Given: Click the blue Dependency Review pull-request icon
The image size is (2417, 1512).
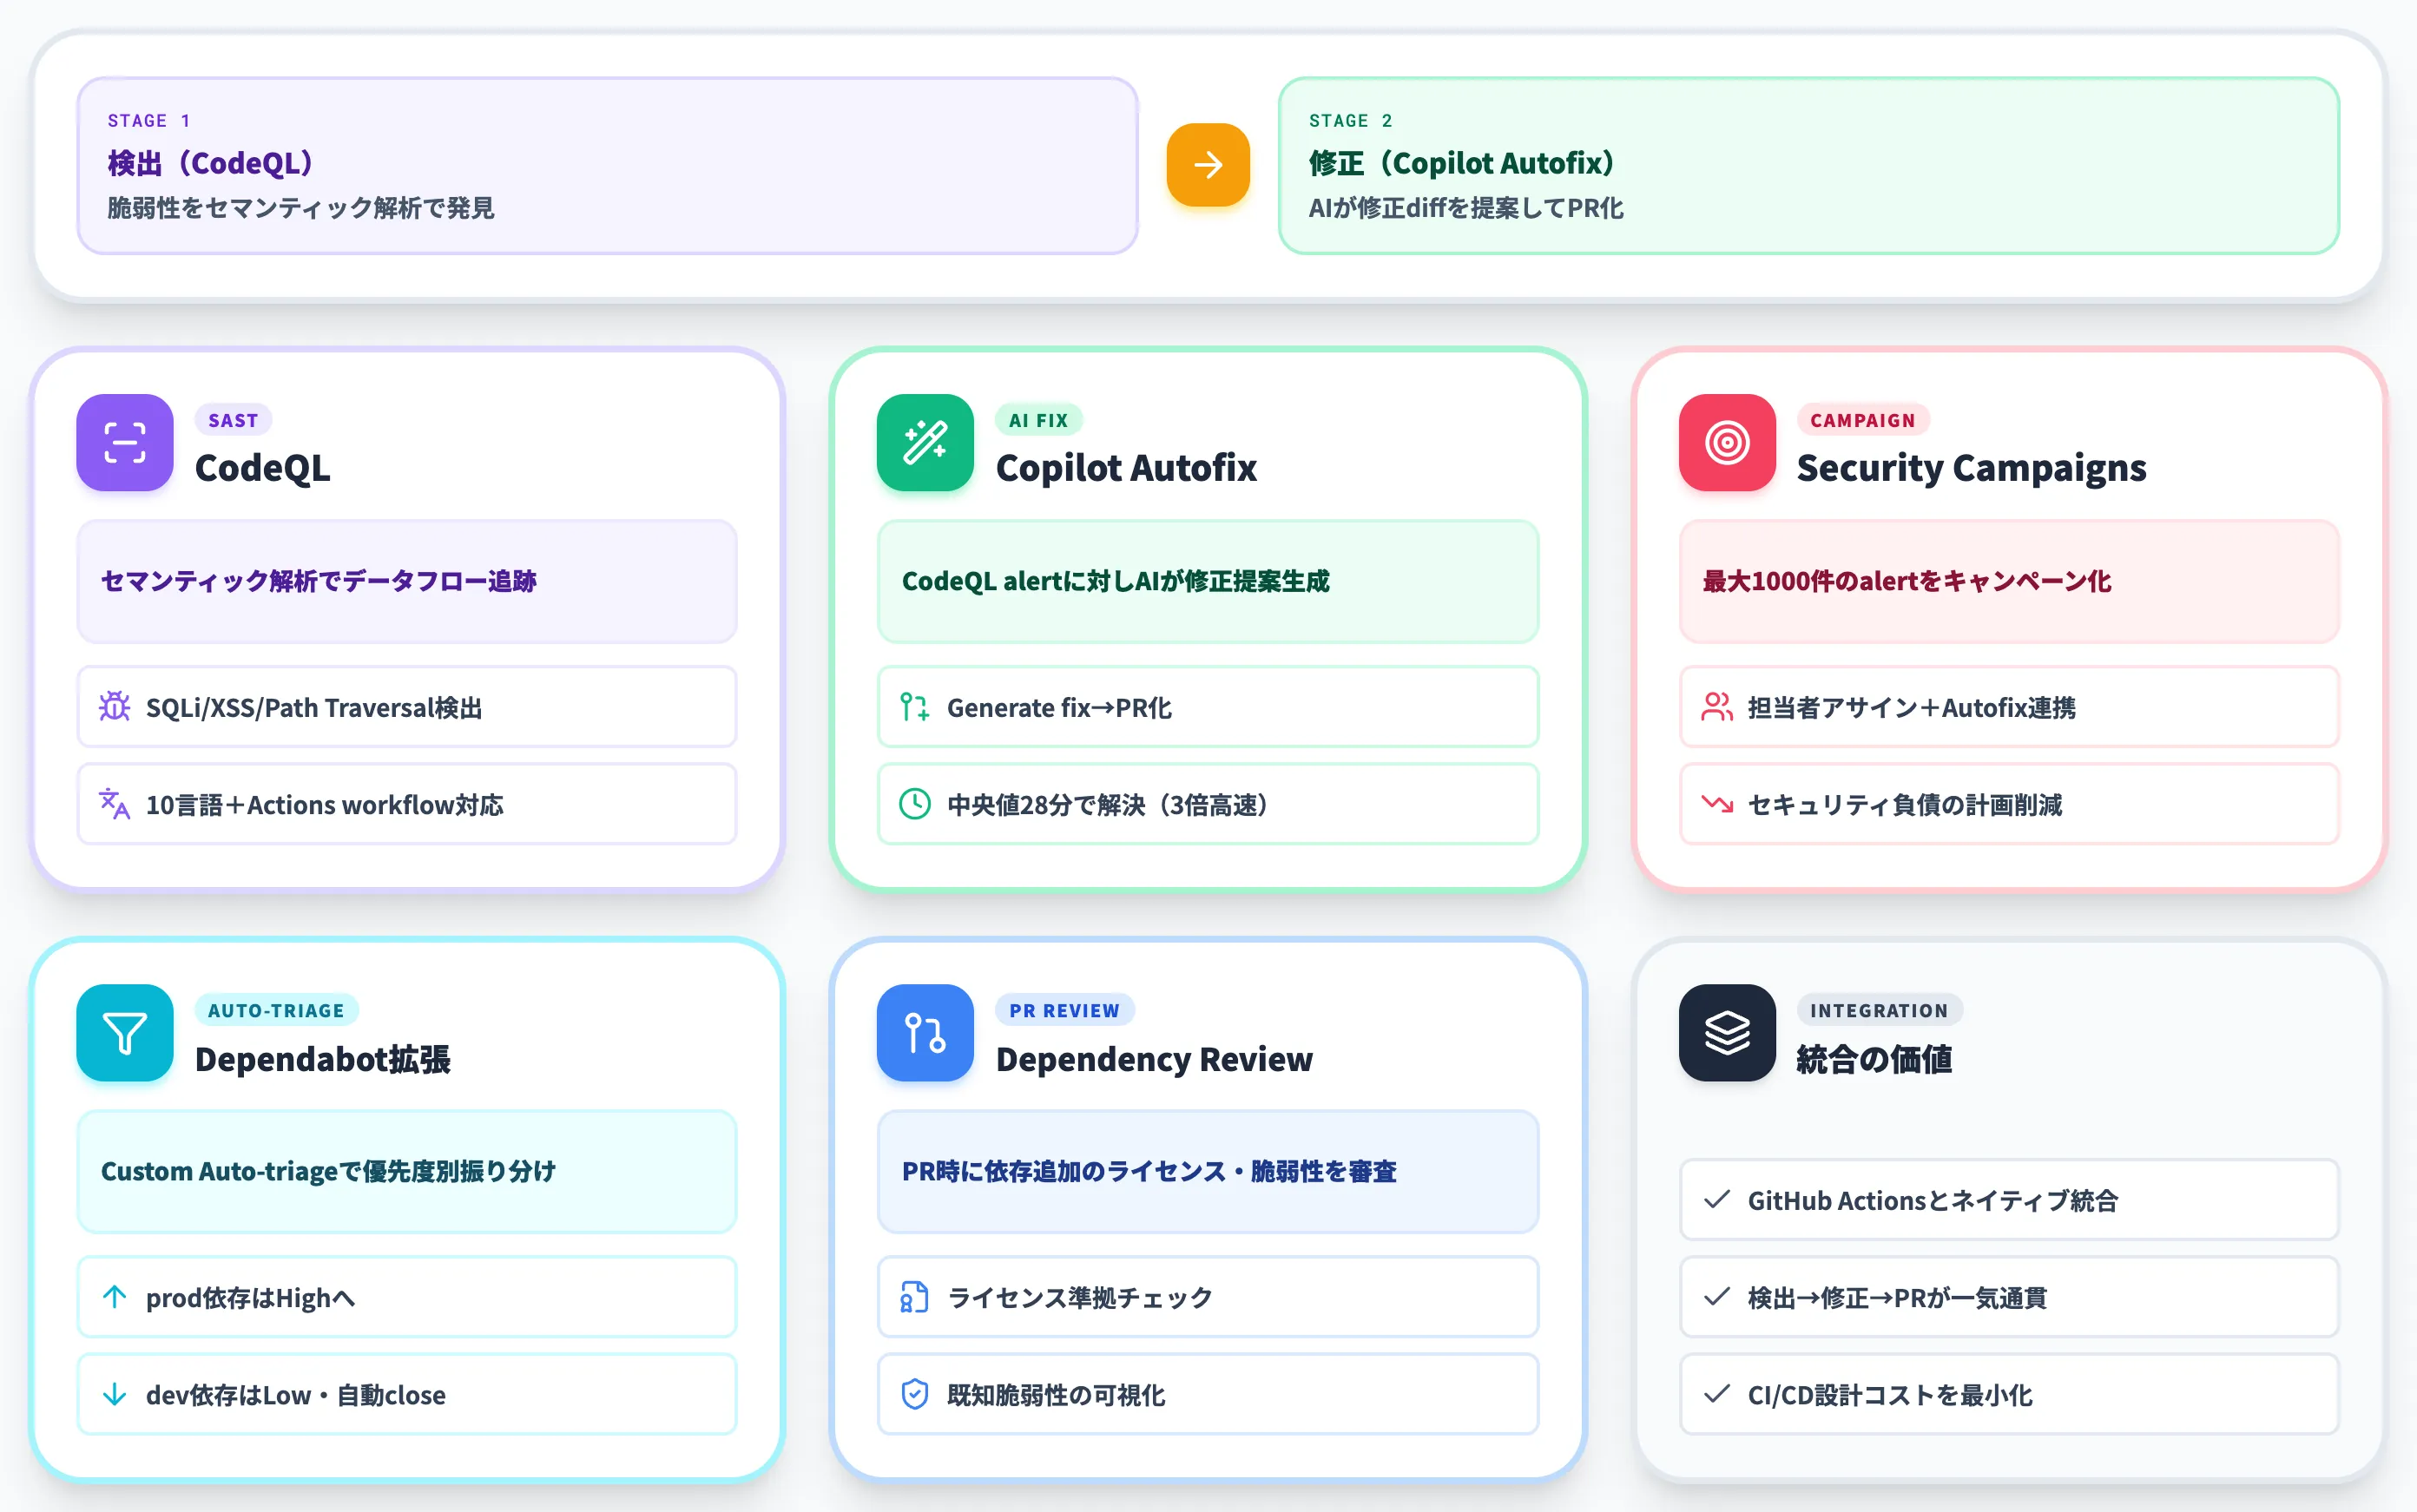Looking at the screenshot, I should click(925, 1033).
